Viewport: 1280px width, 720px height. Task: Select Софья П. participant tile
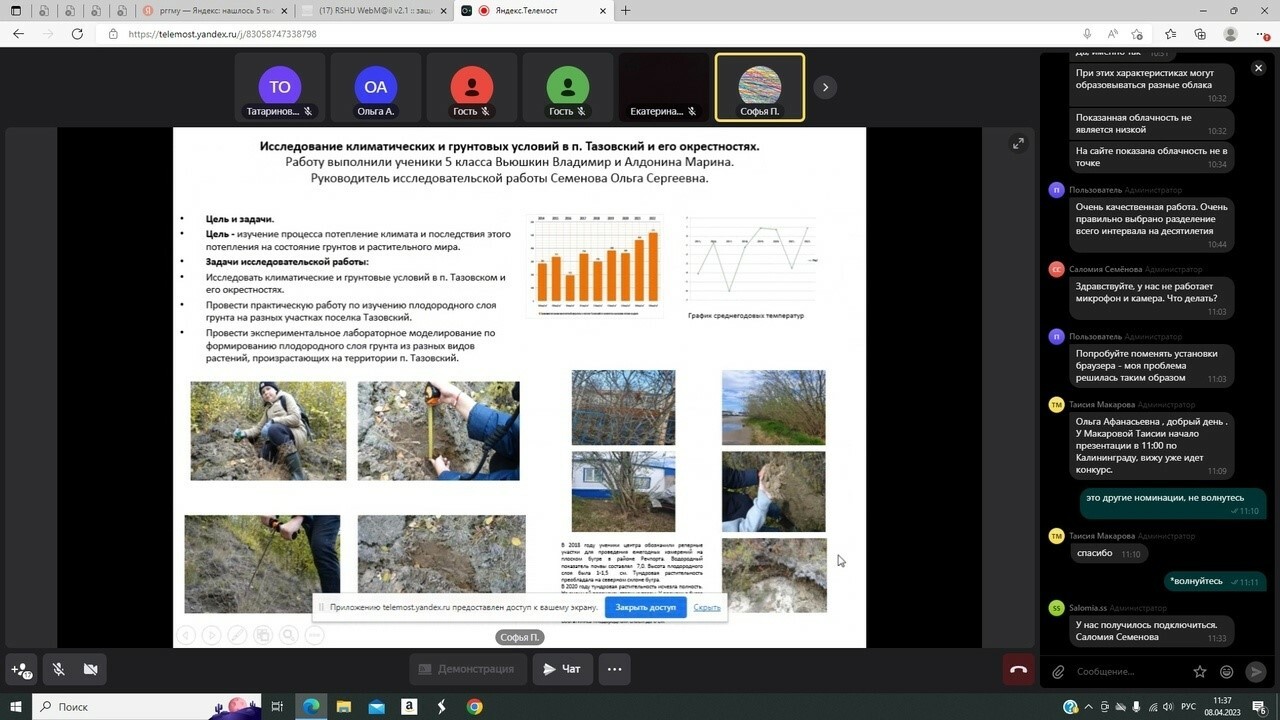click(x=760, y=87)
